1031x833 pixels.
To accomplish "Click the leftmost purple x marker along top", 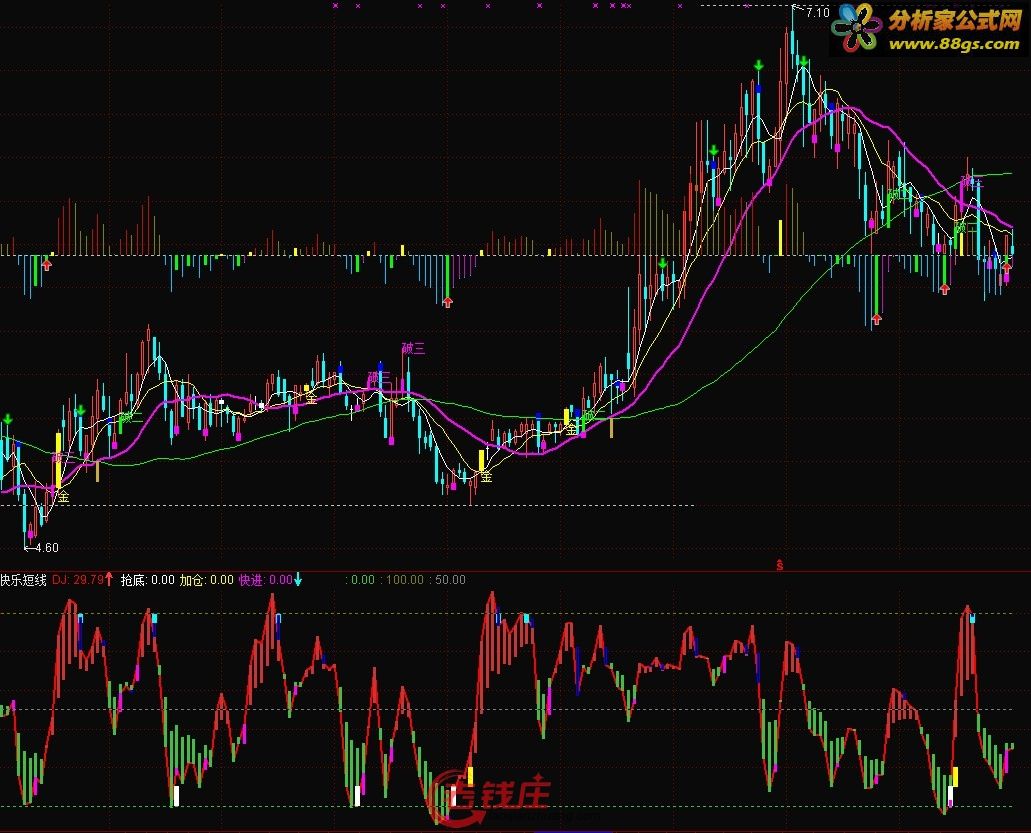I will 335,6.
